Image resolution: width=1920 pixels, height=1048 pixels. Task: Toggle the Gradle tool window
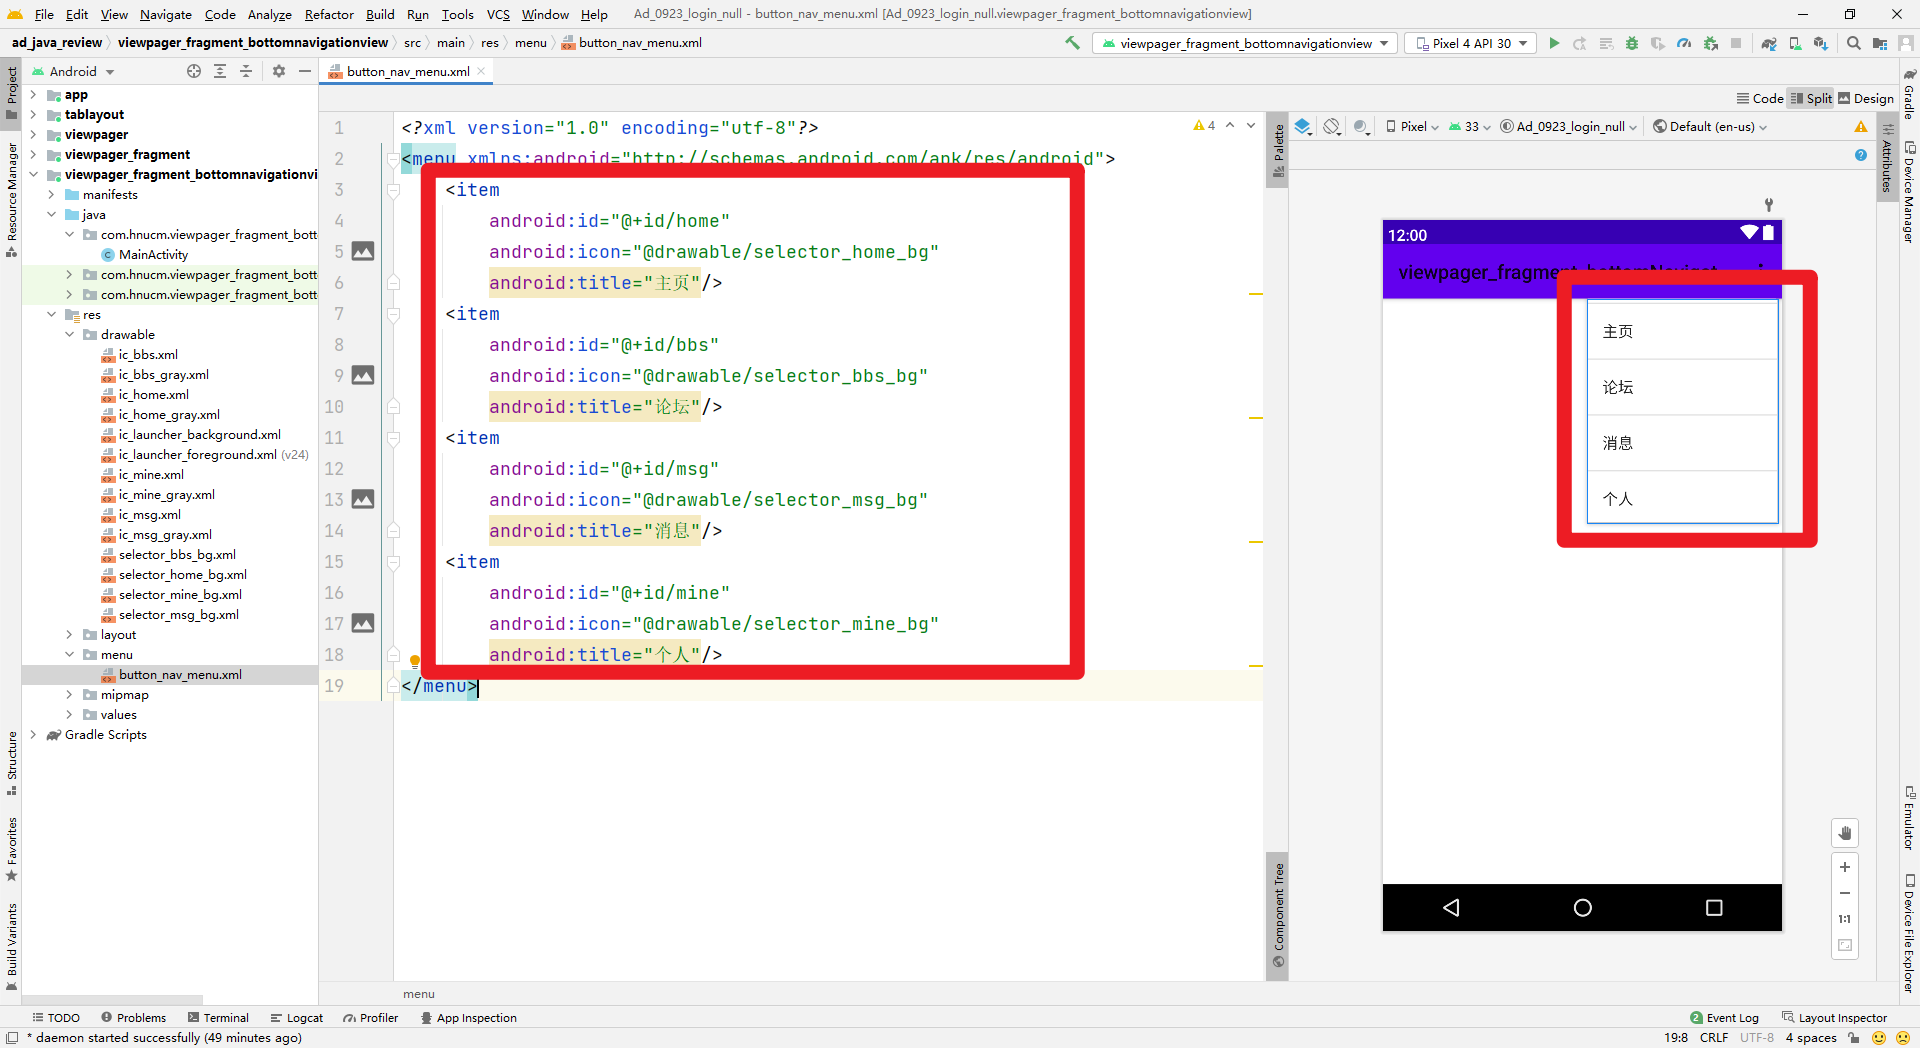pos(1909,94)
